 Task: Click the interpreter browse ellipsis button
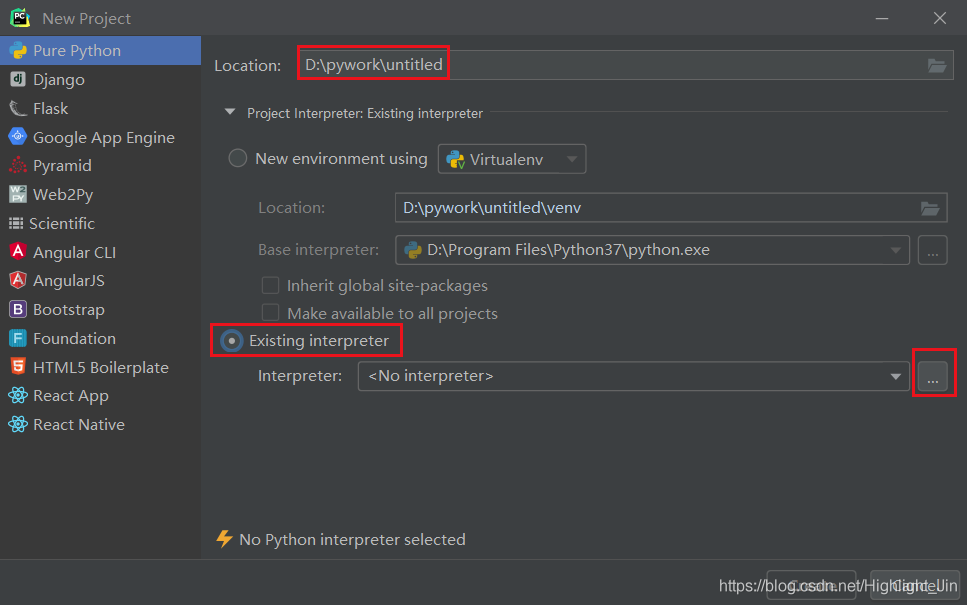coord(933,377)
